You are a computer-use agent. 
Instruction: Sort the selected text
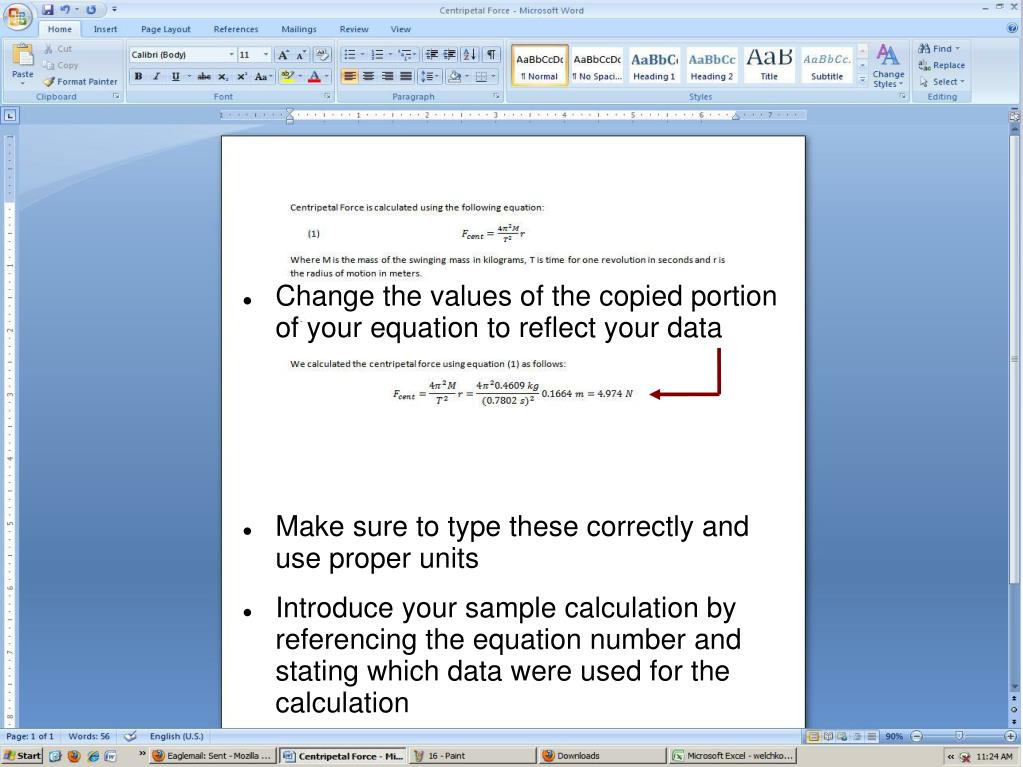coord(469,55)
